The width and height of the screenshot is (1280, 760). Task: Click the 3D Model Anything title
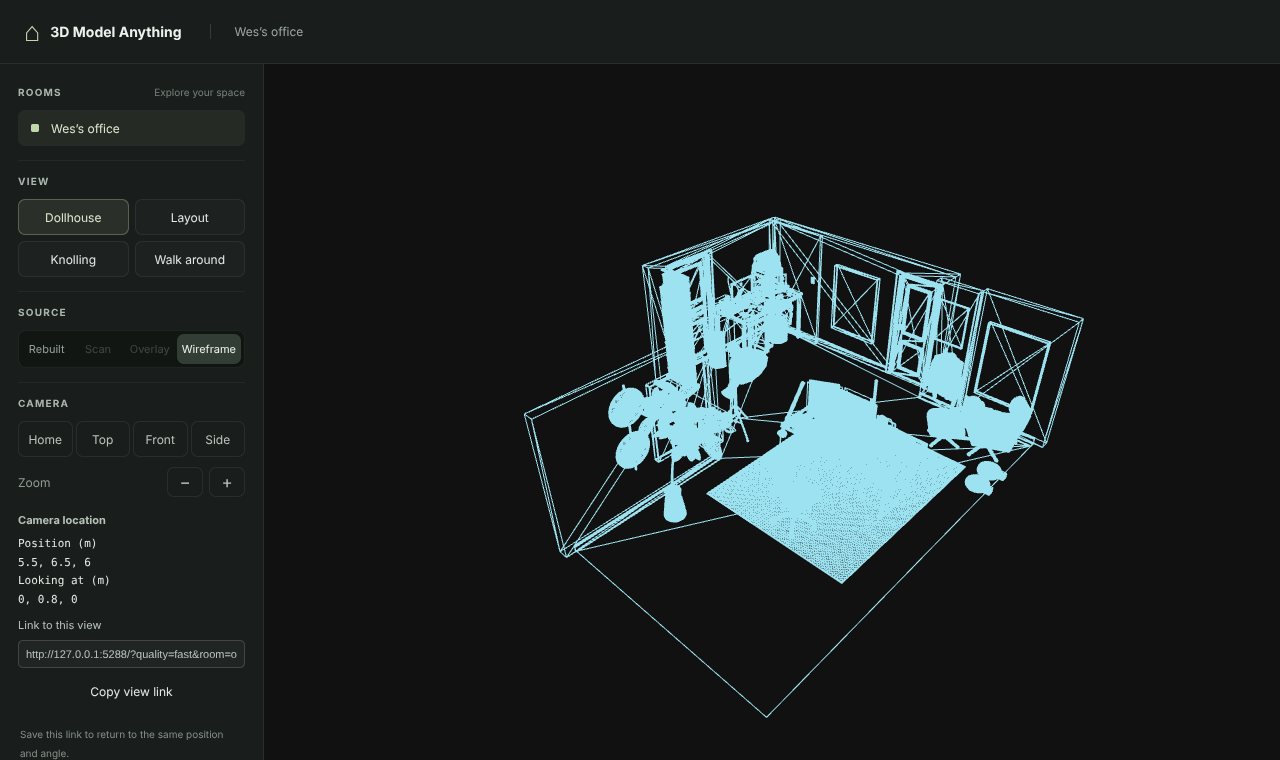point(116,32)
